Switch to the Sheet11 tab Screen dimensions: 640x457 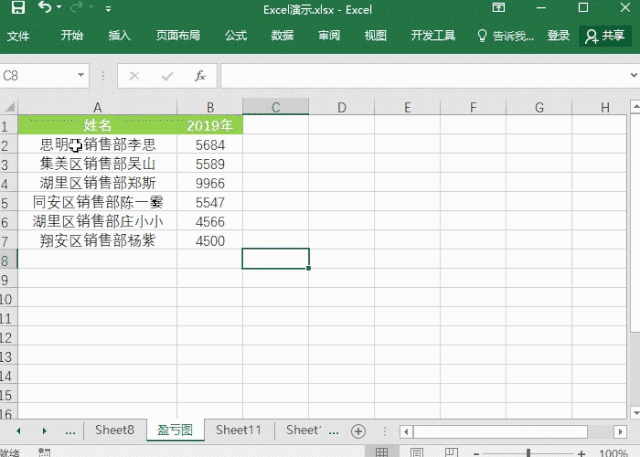pos(238,430)
